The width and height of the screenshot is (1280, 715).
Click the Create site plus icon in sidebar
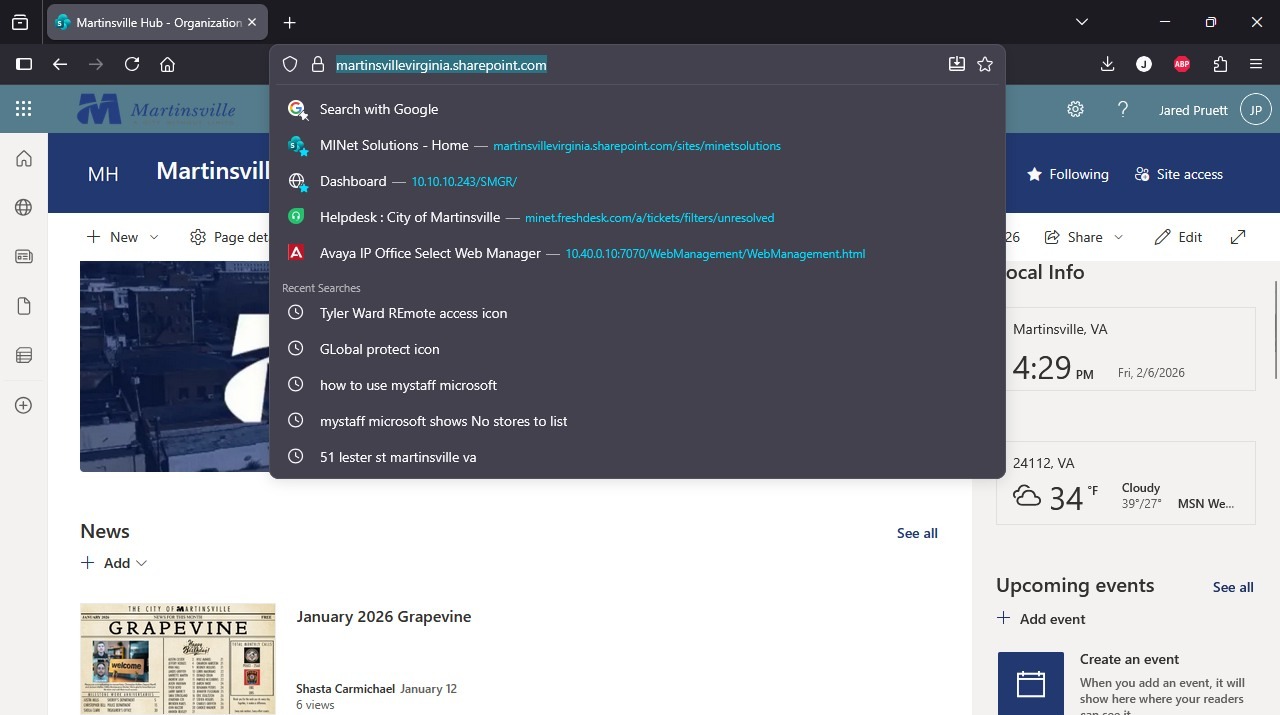(x=24, y=405)
